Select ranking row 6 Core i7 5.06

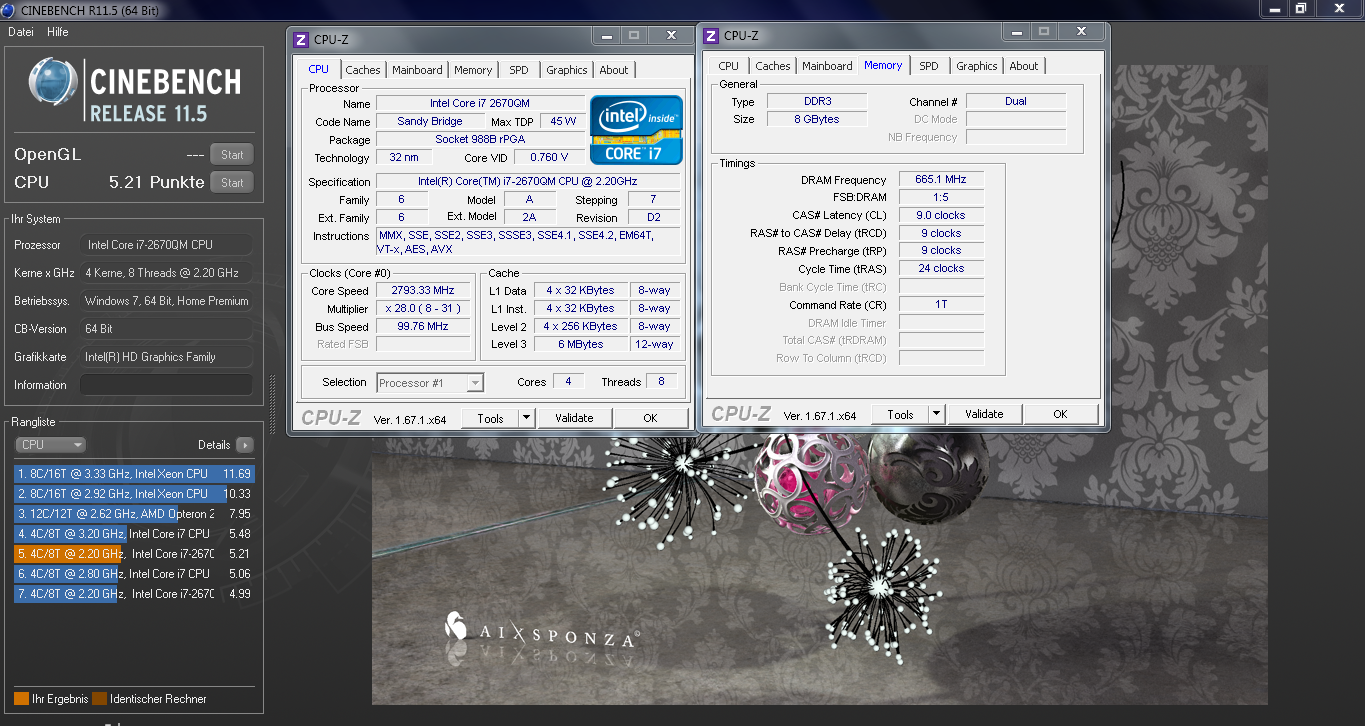pos(134,574)
